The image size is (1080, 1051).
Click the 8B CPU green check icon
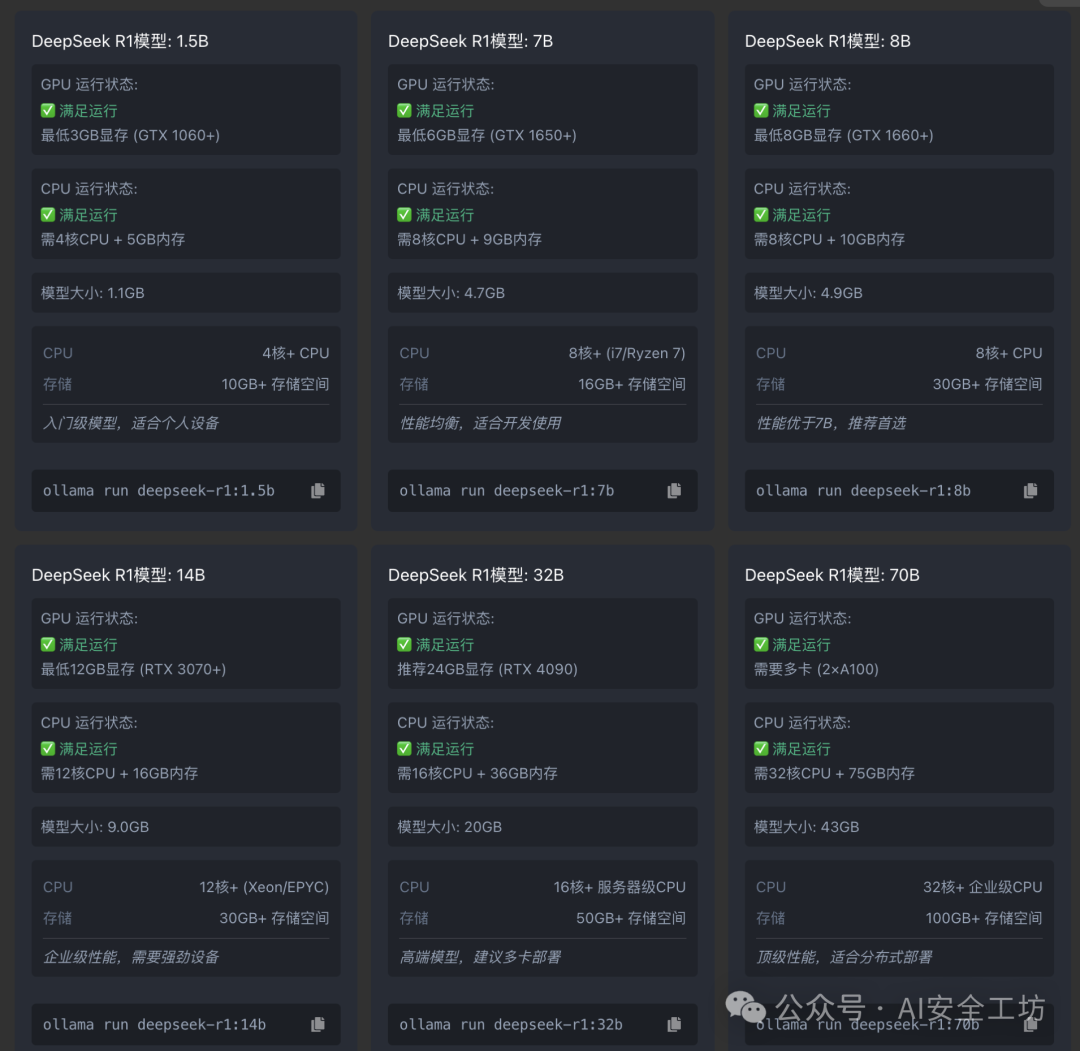click(x=761, y=214)
